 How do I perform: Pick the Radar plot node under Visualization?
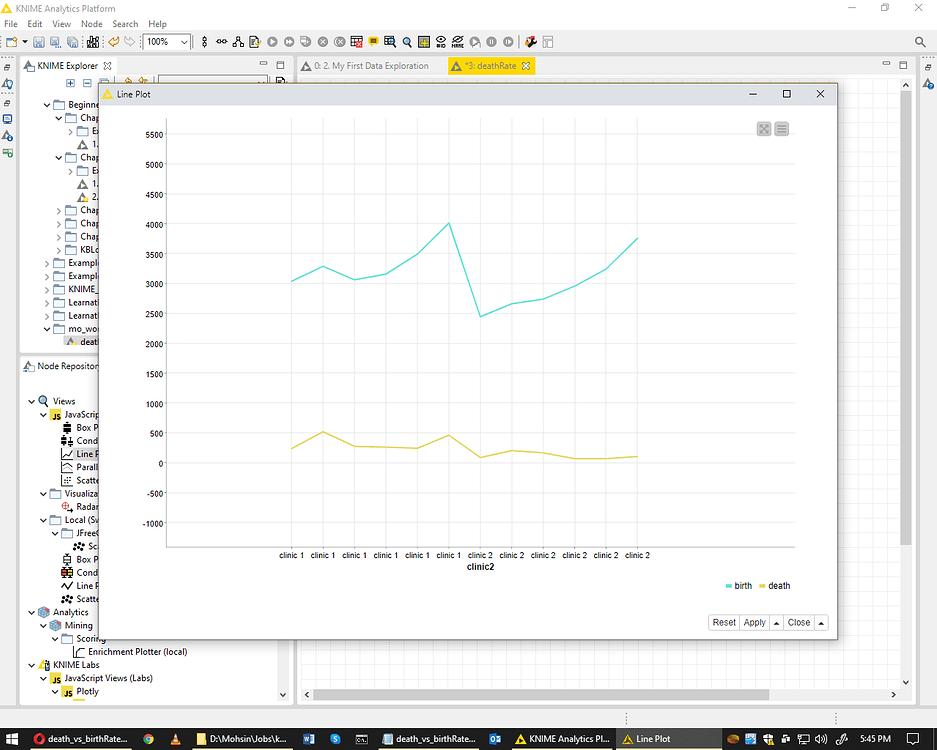(85, 506)
